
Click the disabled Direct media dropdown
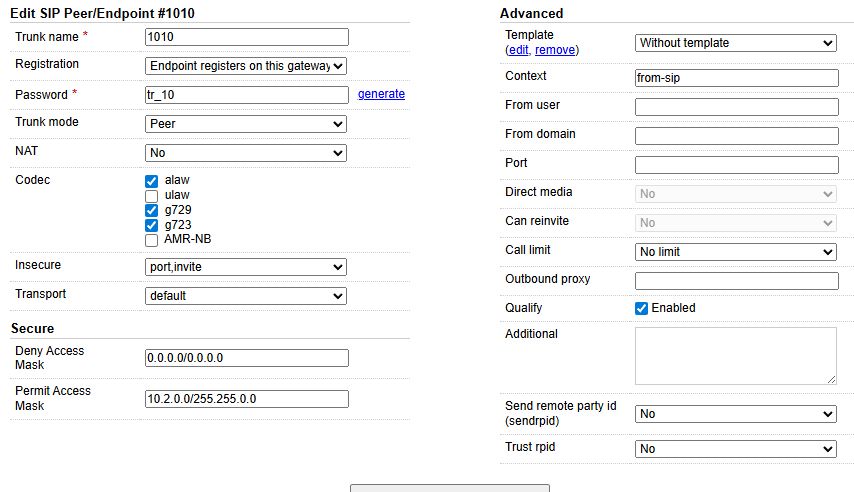point(736,194)
